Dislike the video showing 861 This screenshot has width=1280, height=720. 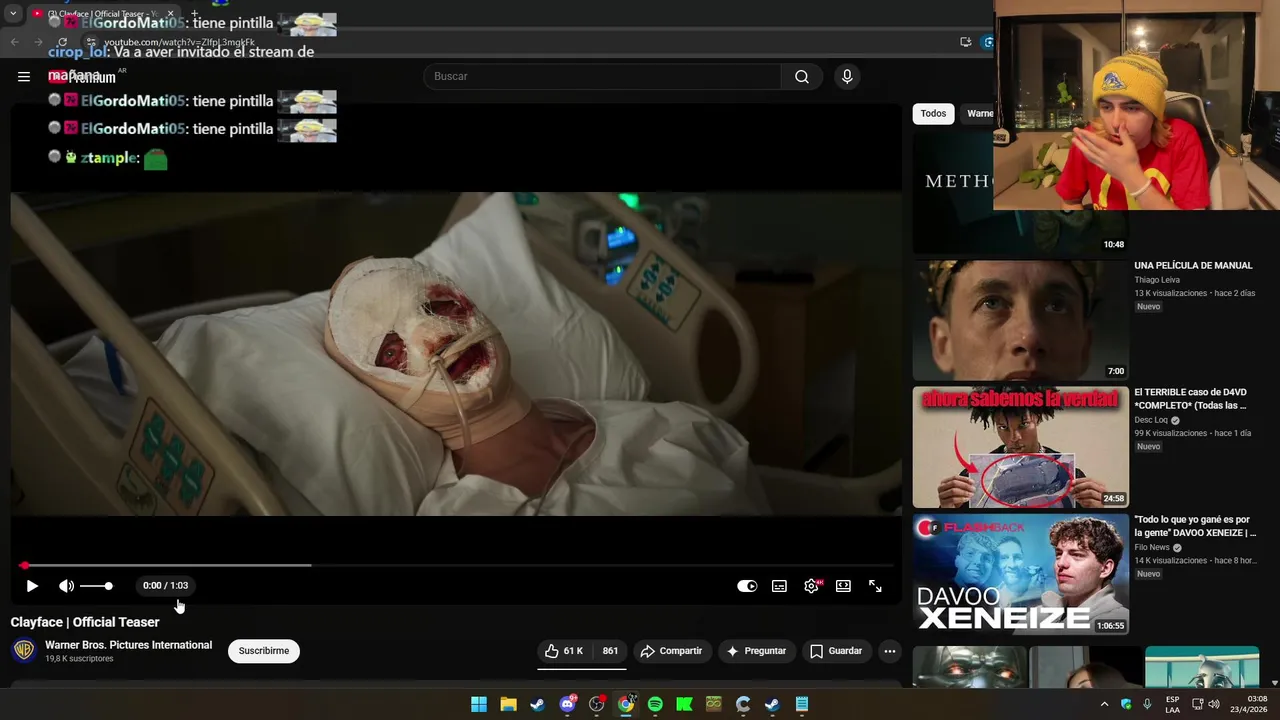(x=609, y=651)
